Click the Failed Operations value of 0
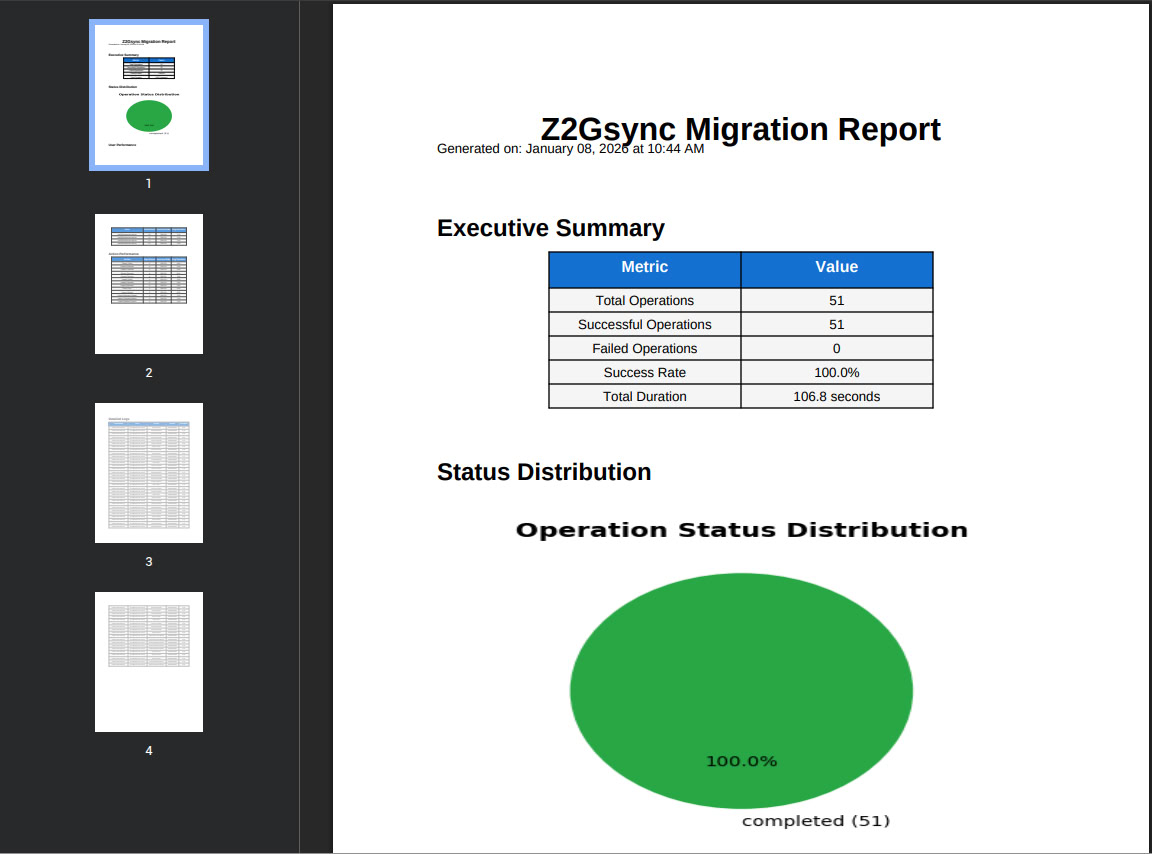 pyautogui.click(x=836, y=348)
